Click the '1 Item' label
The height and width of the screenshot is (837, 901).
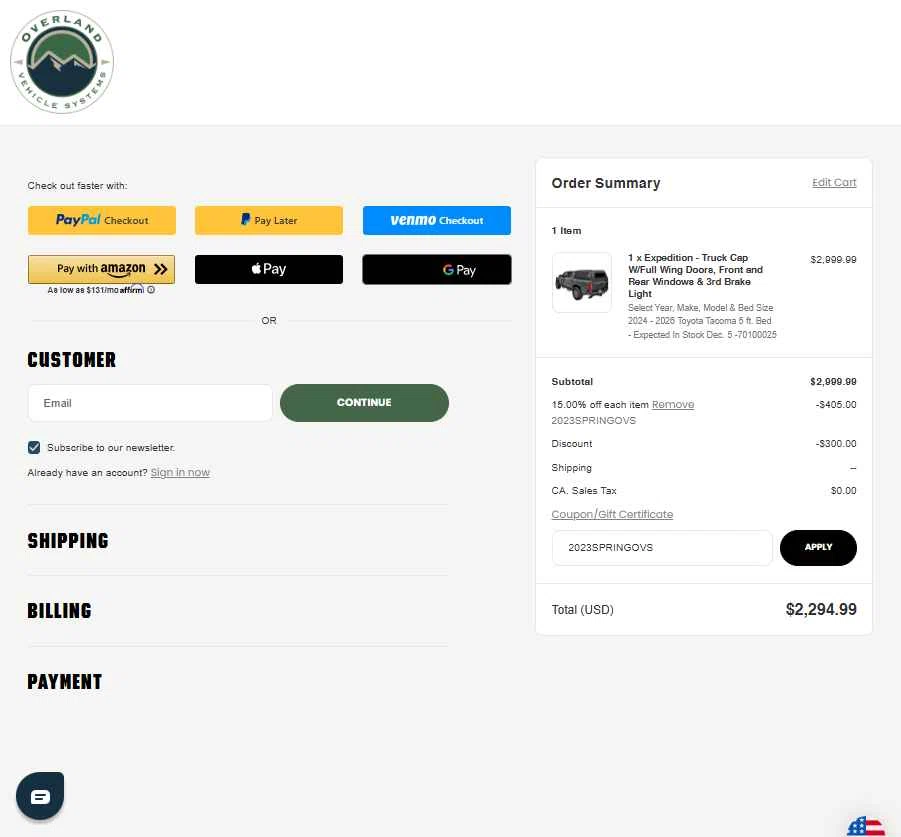pos(566,230)
